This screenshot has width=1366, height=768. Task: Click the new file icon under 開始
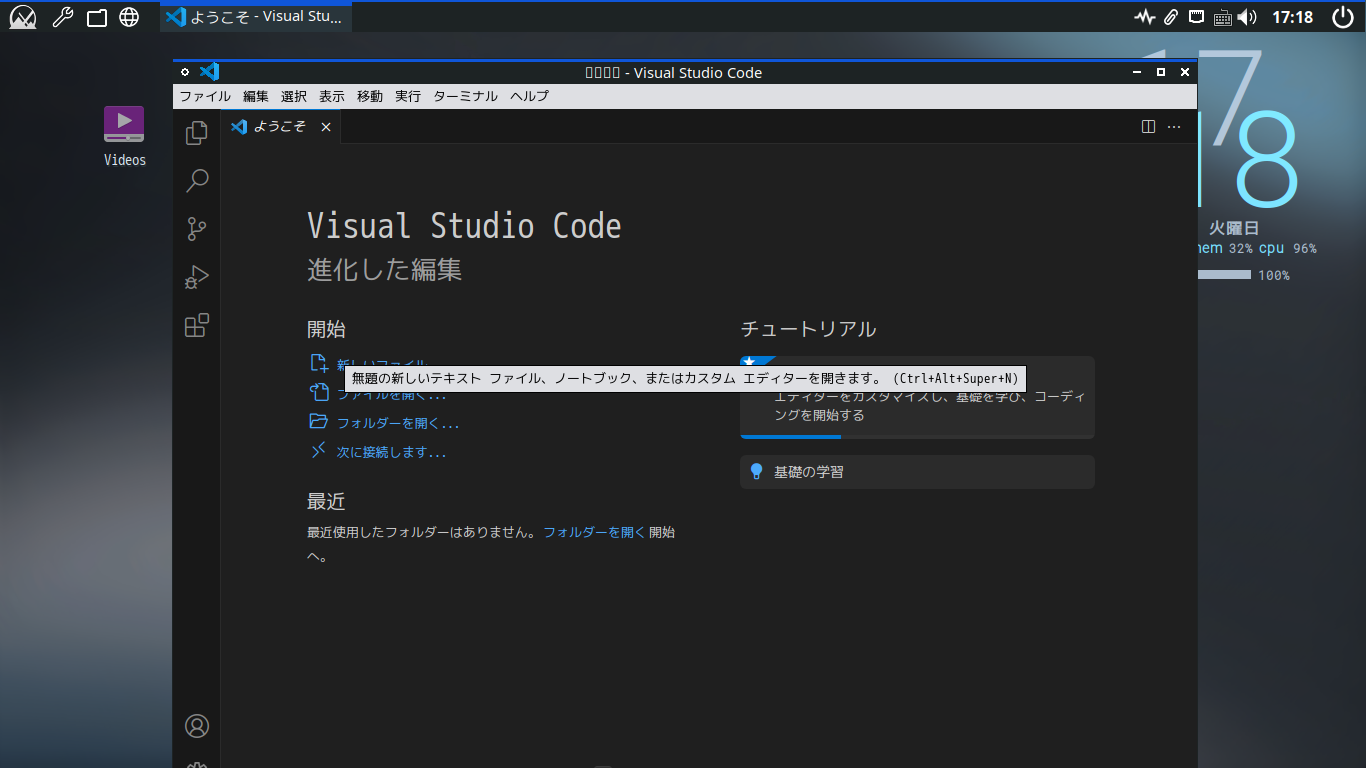(x=319, y=364)
